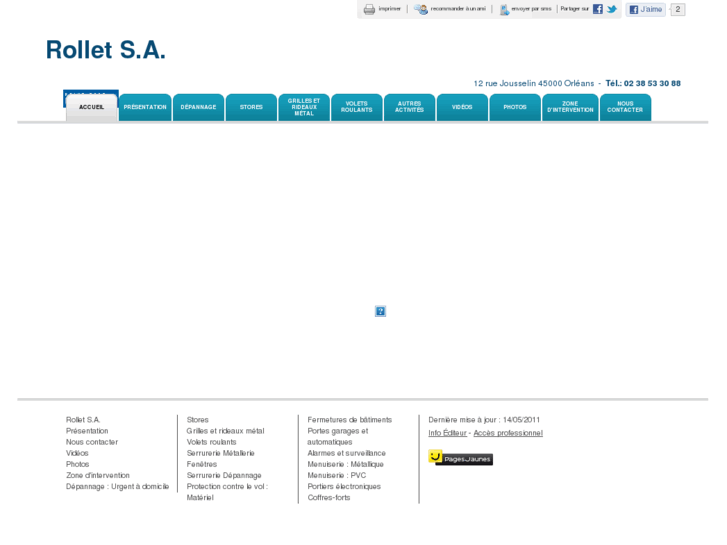
Task: Open Grilles et Rideaux Métal tab
Action: 304,107
